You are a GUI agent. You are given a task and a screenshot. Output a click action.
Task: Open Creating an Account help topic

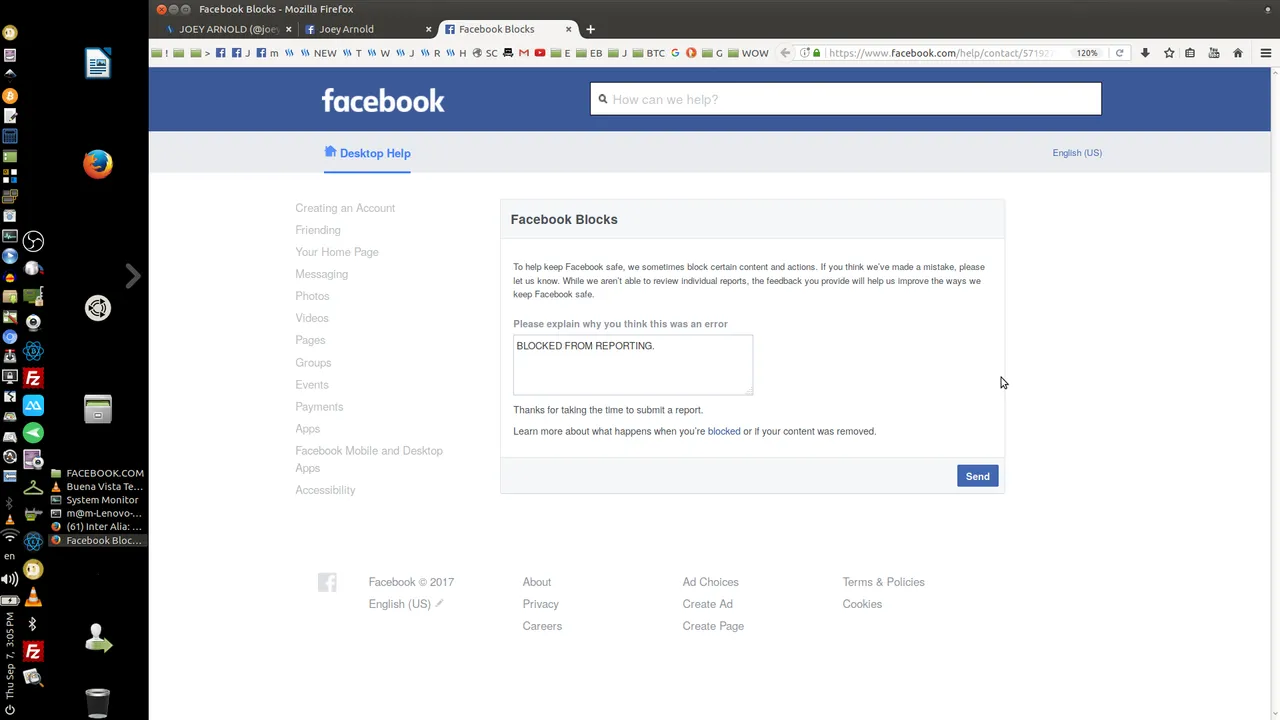pos(345,208)
